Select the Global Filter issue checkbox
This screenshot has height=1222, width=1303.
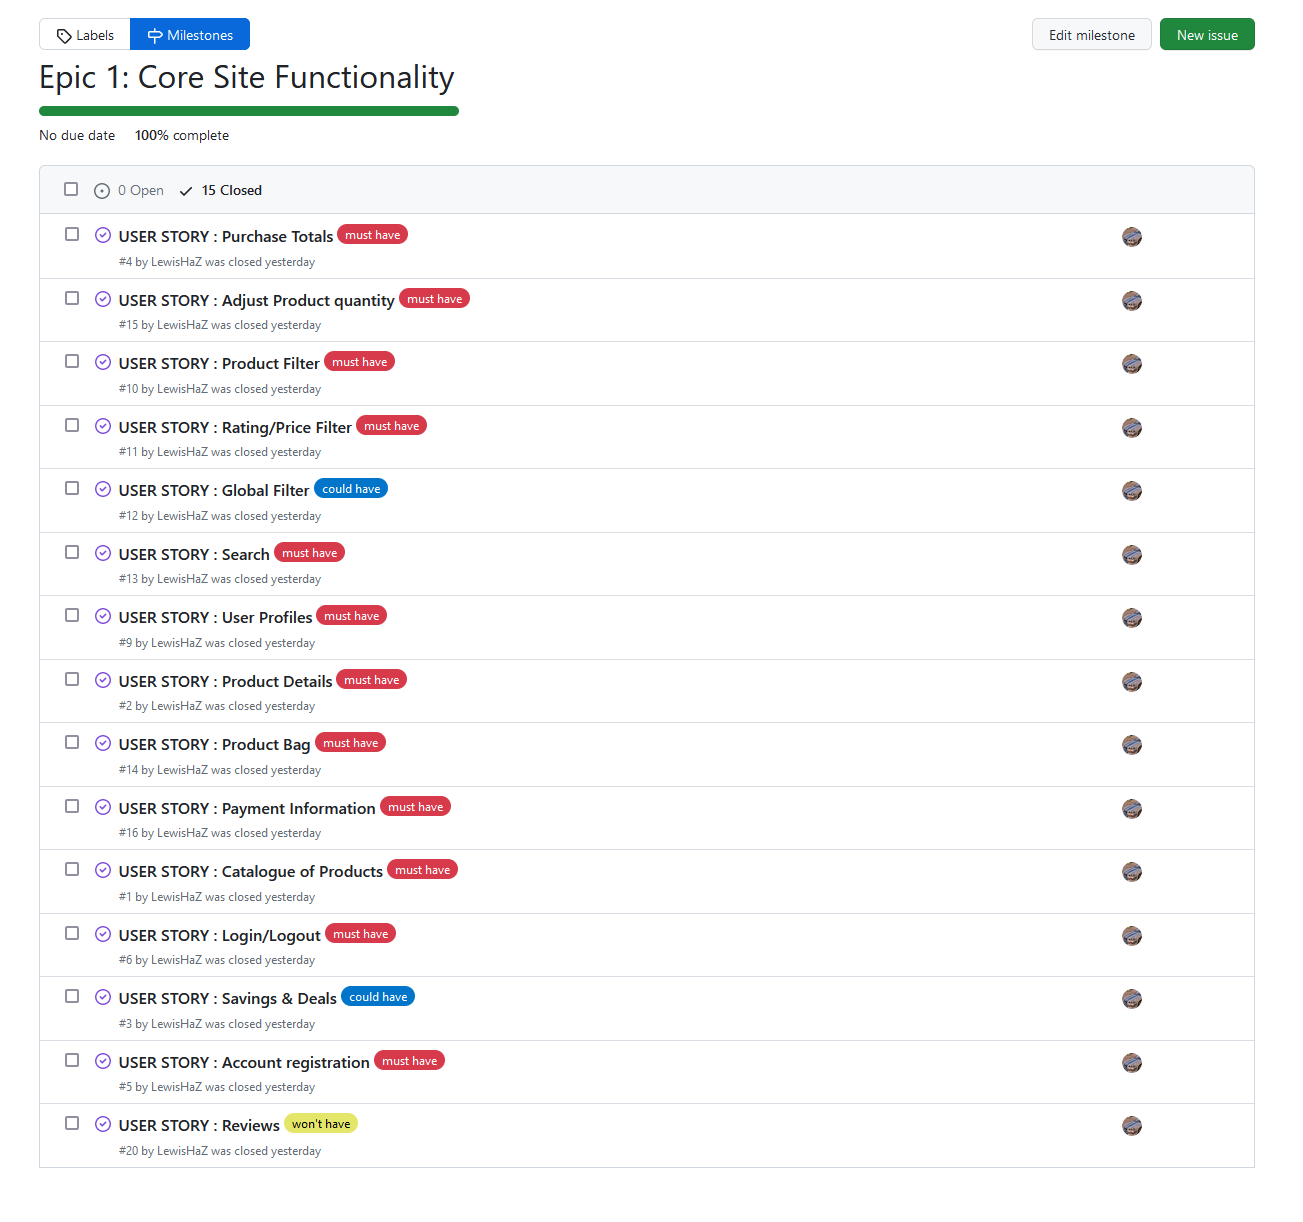click(x=72, y=488)
